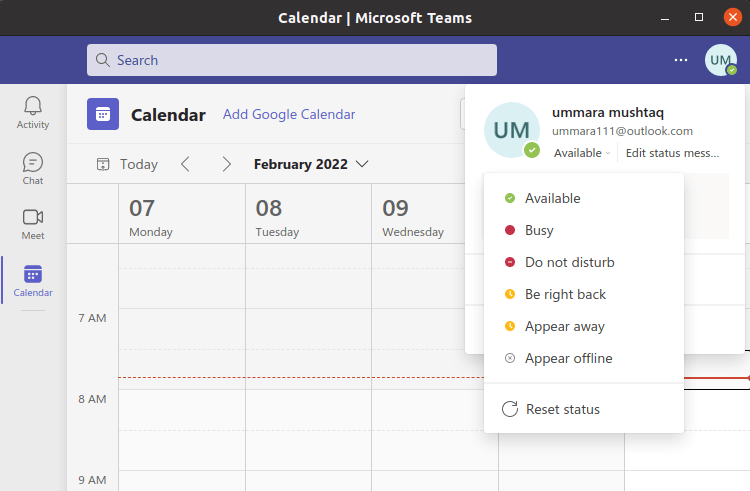This screenshot has width=750, height=491.
Task: Select Monday 07 column header
Action: (x=182, y=214)
